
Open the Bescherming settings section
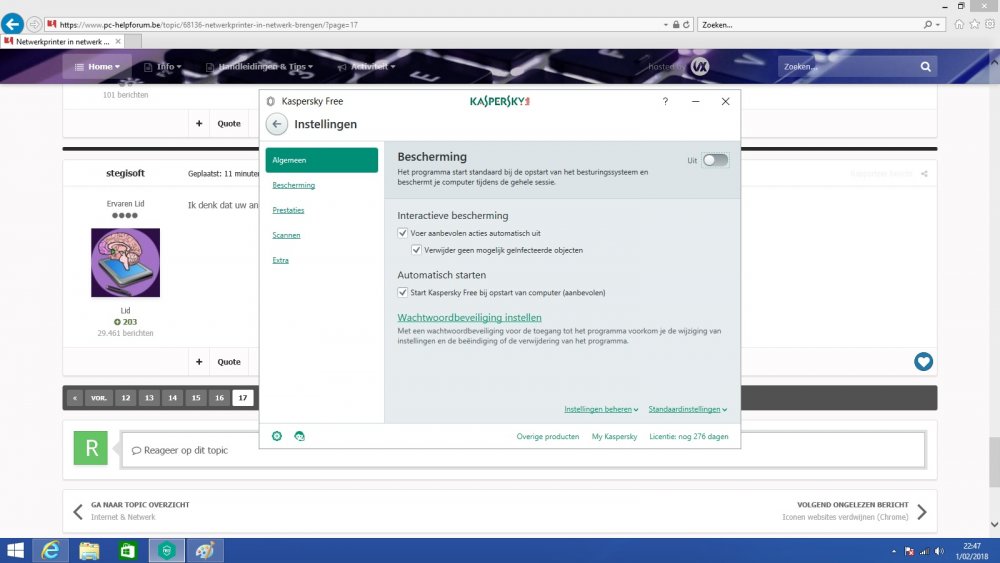point(293,186)
